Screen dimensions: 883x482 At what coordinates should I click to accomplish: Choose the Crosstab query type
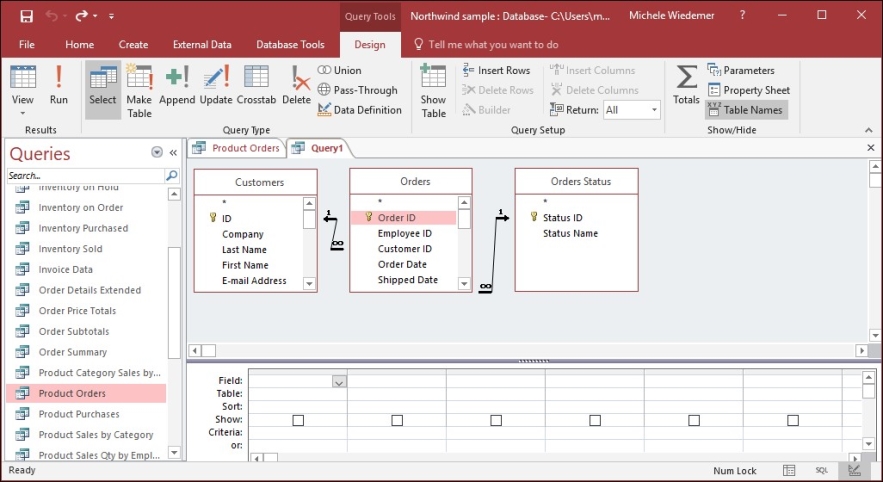(x=256, y=86)
